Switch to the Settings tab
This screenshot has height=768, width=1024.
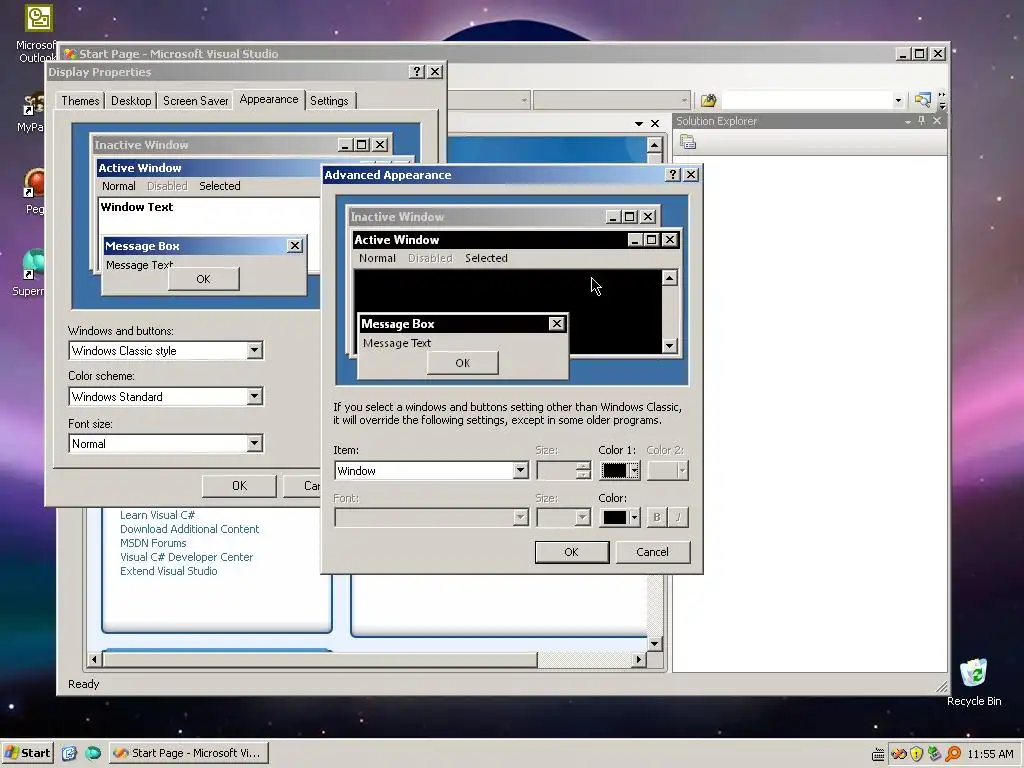pyautogui.click(x=329, y=101)
